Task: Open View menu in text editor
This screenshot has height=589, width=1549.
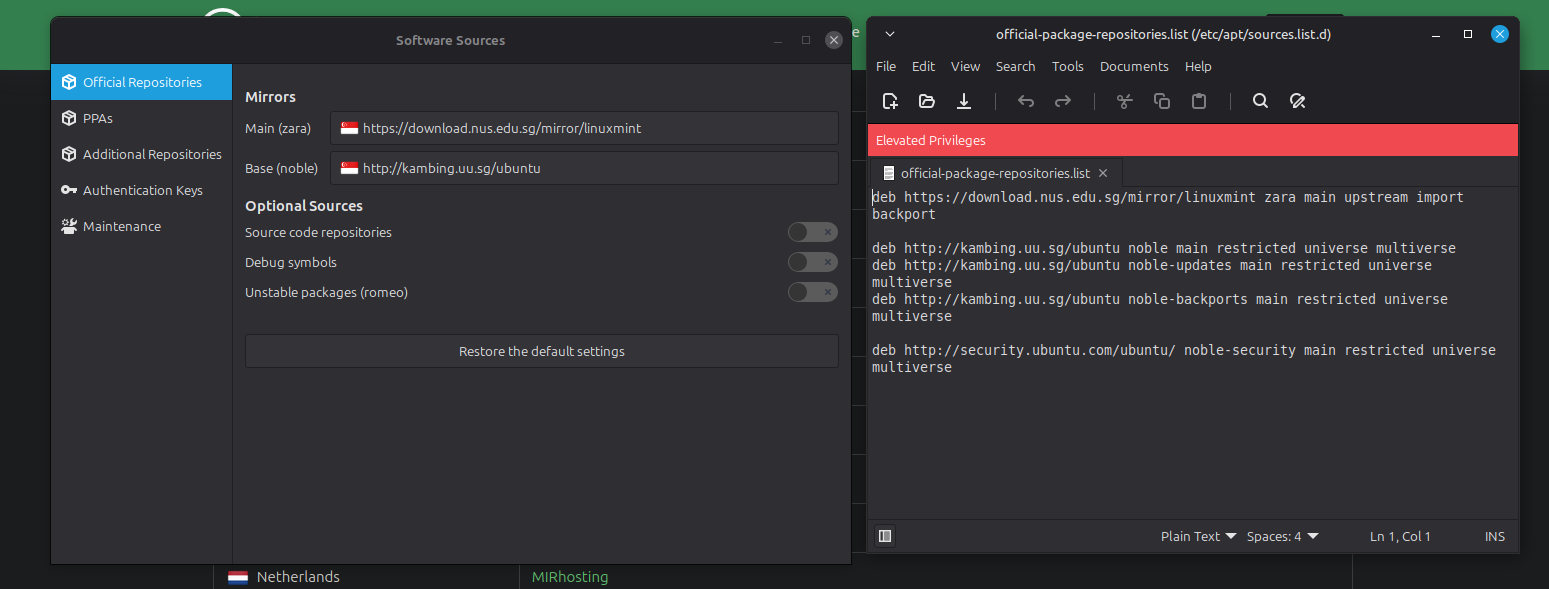Action: tap(965, 66)
